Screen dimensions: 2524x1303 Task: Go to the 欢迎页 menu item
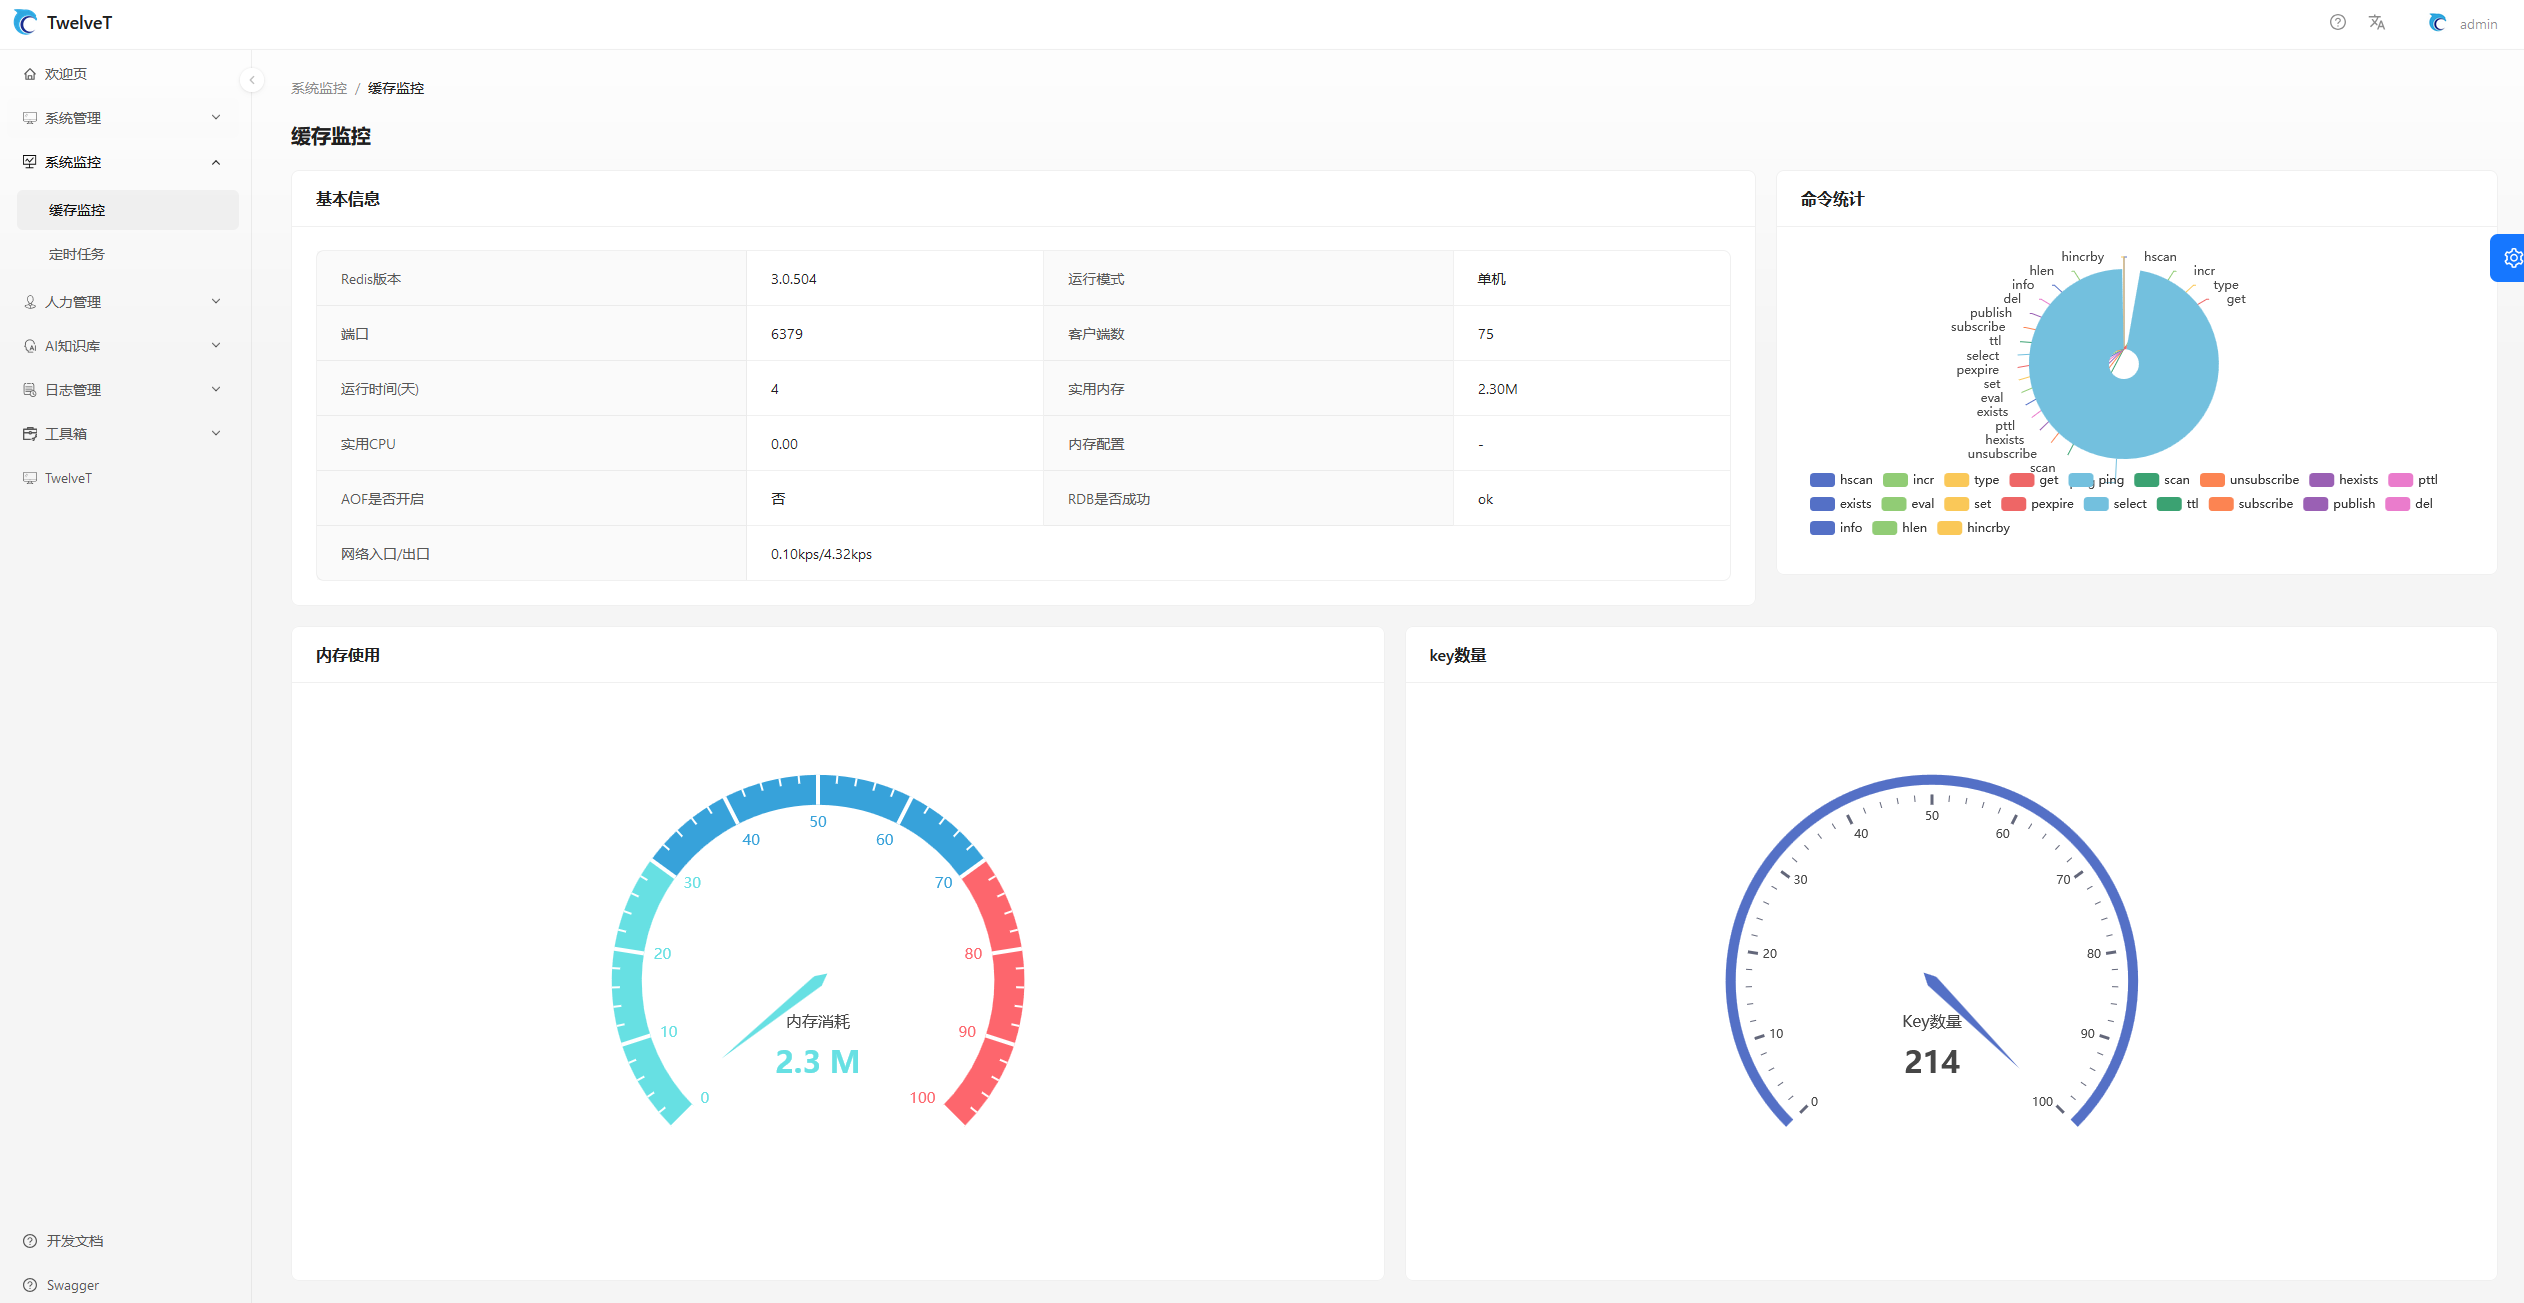coord(128,74)
